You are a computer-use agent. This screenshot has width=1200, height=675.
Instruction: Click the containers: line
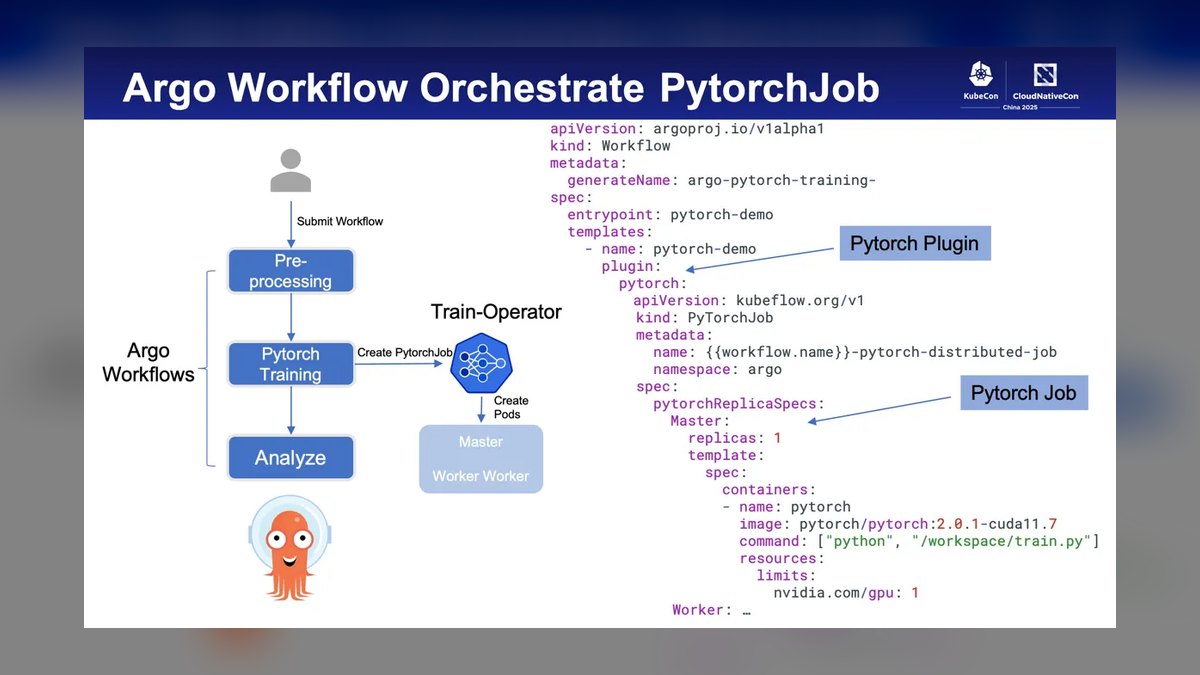click(x=769, y=489)
